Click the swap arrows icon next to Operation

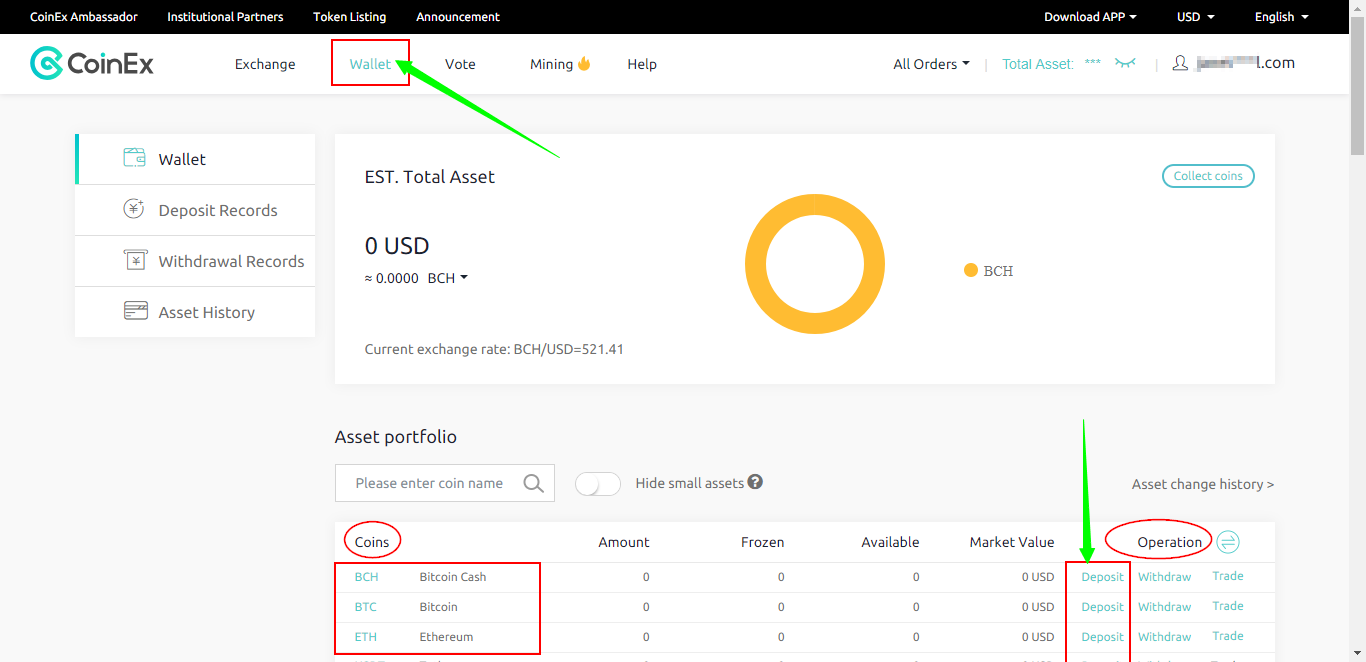pyautogui.click(x=1228, y=542)
